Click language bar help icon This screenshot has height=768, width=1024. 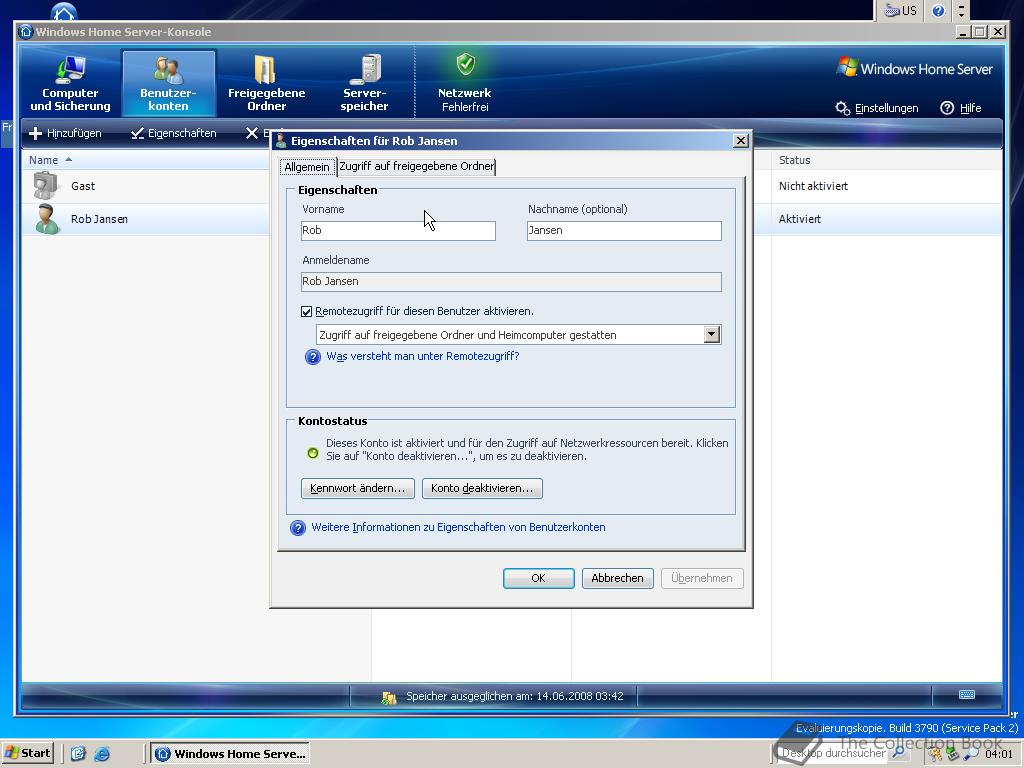tap(938, 10)
